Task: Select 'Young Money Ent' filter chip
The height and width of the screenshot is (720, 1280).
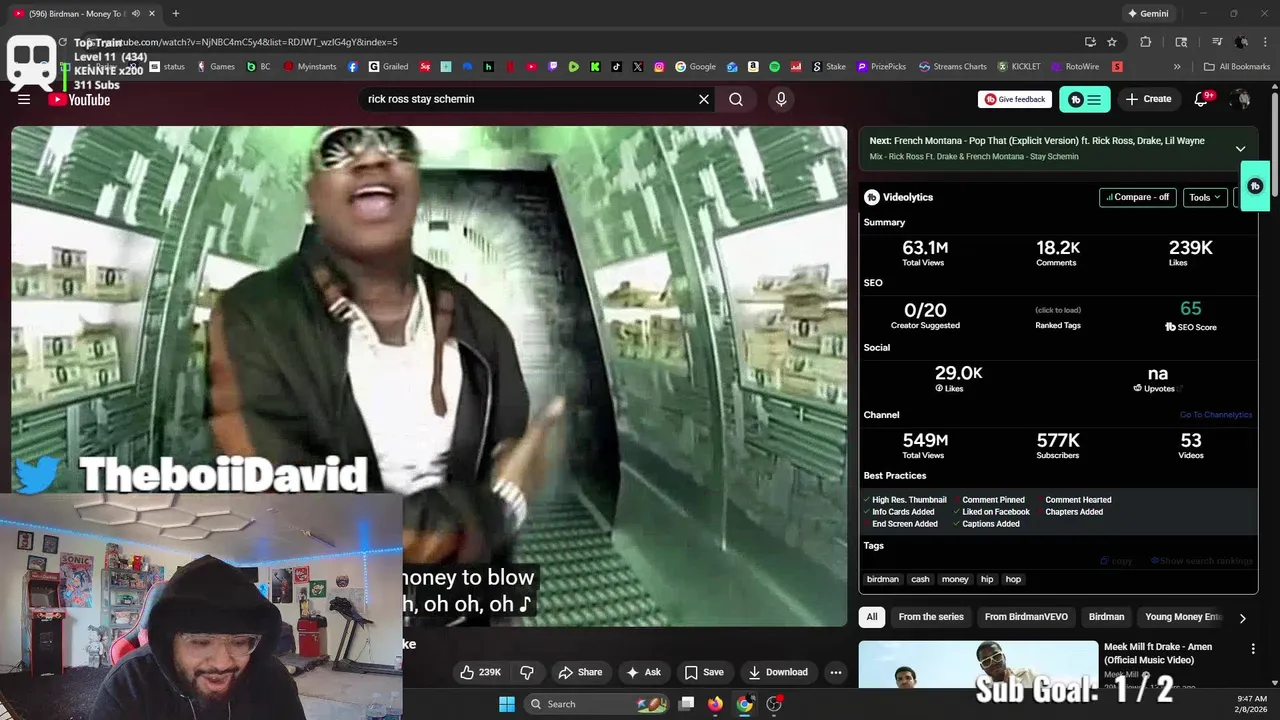Action: point(1184,617)
